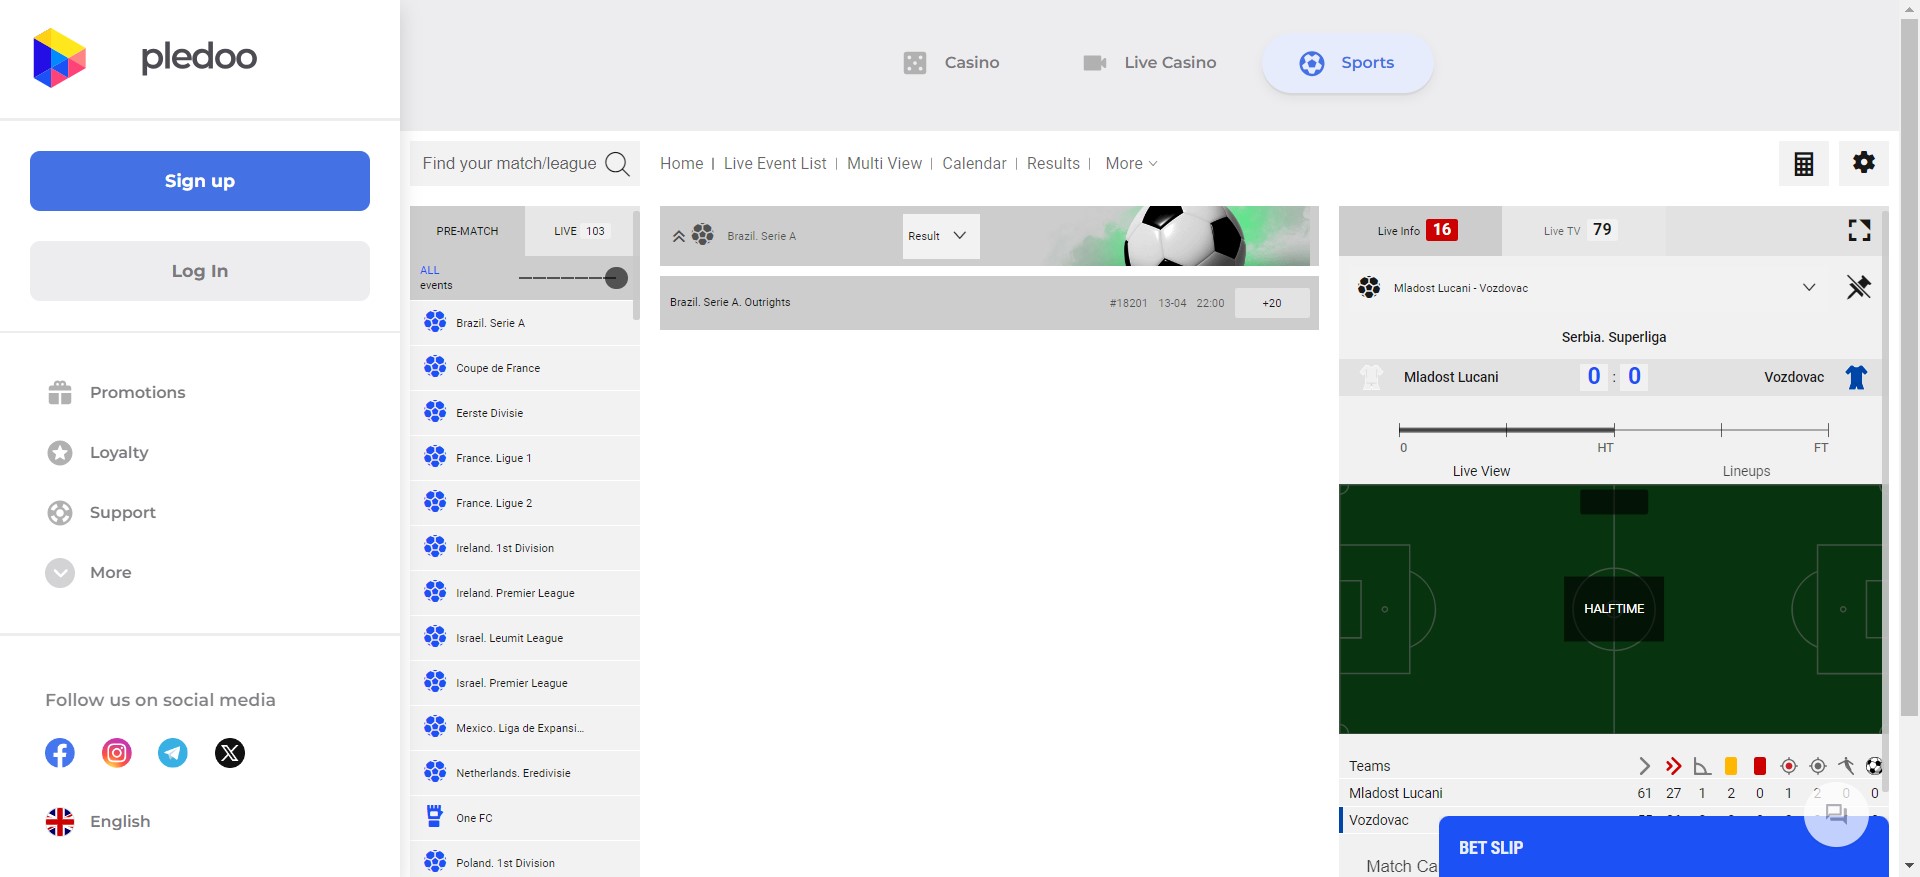Click the page vertical scrollbar

tap(1909, 368)
